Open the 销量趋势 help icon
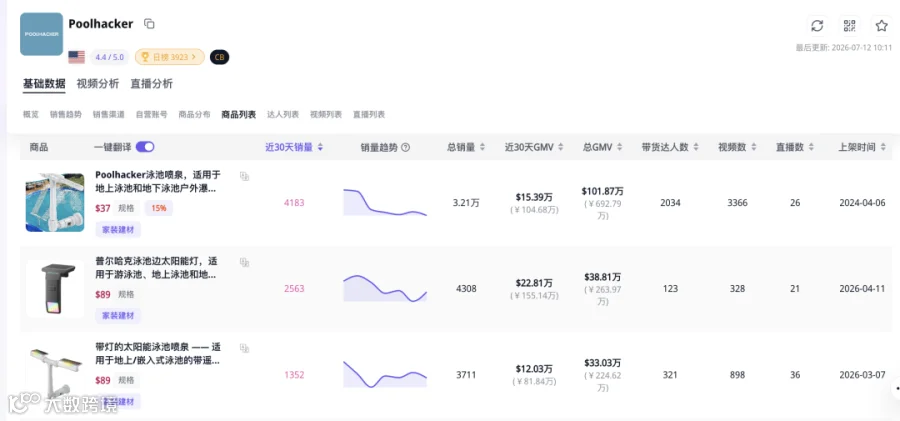The width and height of the screenshot is (900, 421). pyautogui.click(x=405, y=147)
